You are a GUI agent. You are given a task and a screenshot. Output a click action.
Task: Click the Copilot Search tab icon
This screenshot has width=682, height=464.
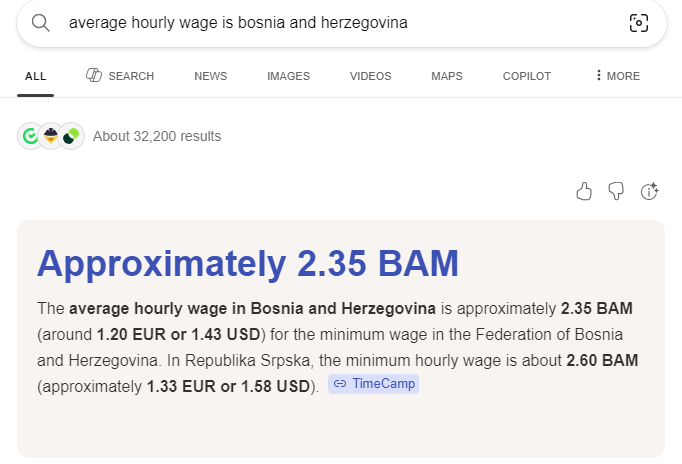click(94, 75)
